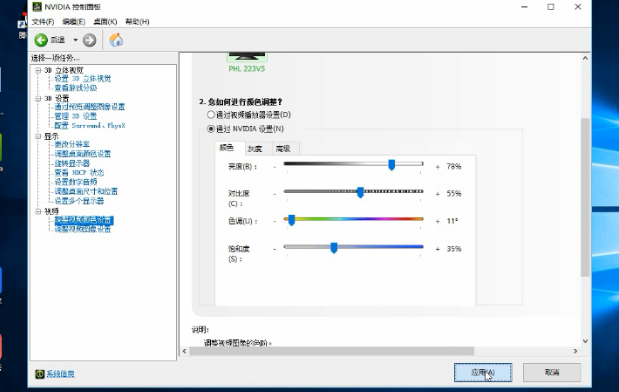619x392 pixels.
Task: Go to the Home house icon
Action: [116, 40]
